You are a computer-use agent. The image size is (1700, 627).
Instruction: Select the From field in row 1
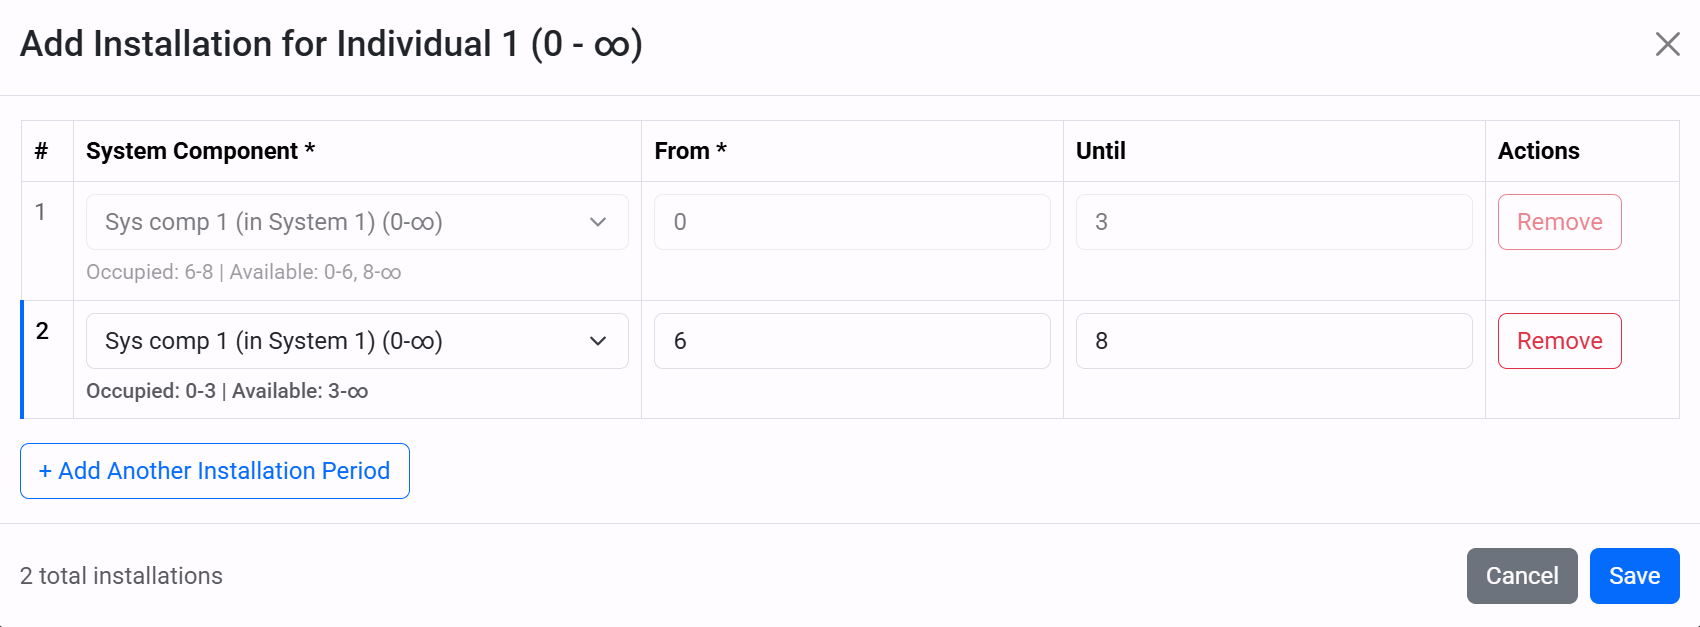point(851,221)
